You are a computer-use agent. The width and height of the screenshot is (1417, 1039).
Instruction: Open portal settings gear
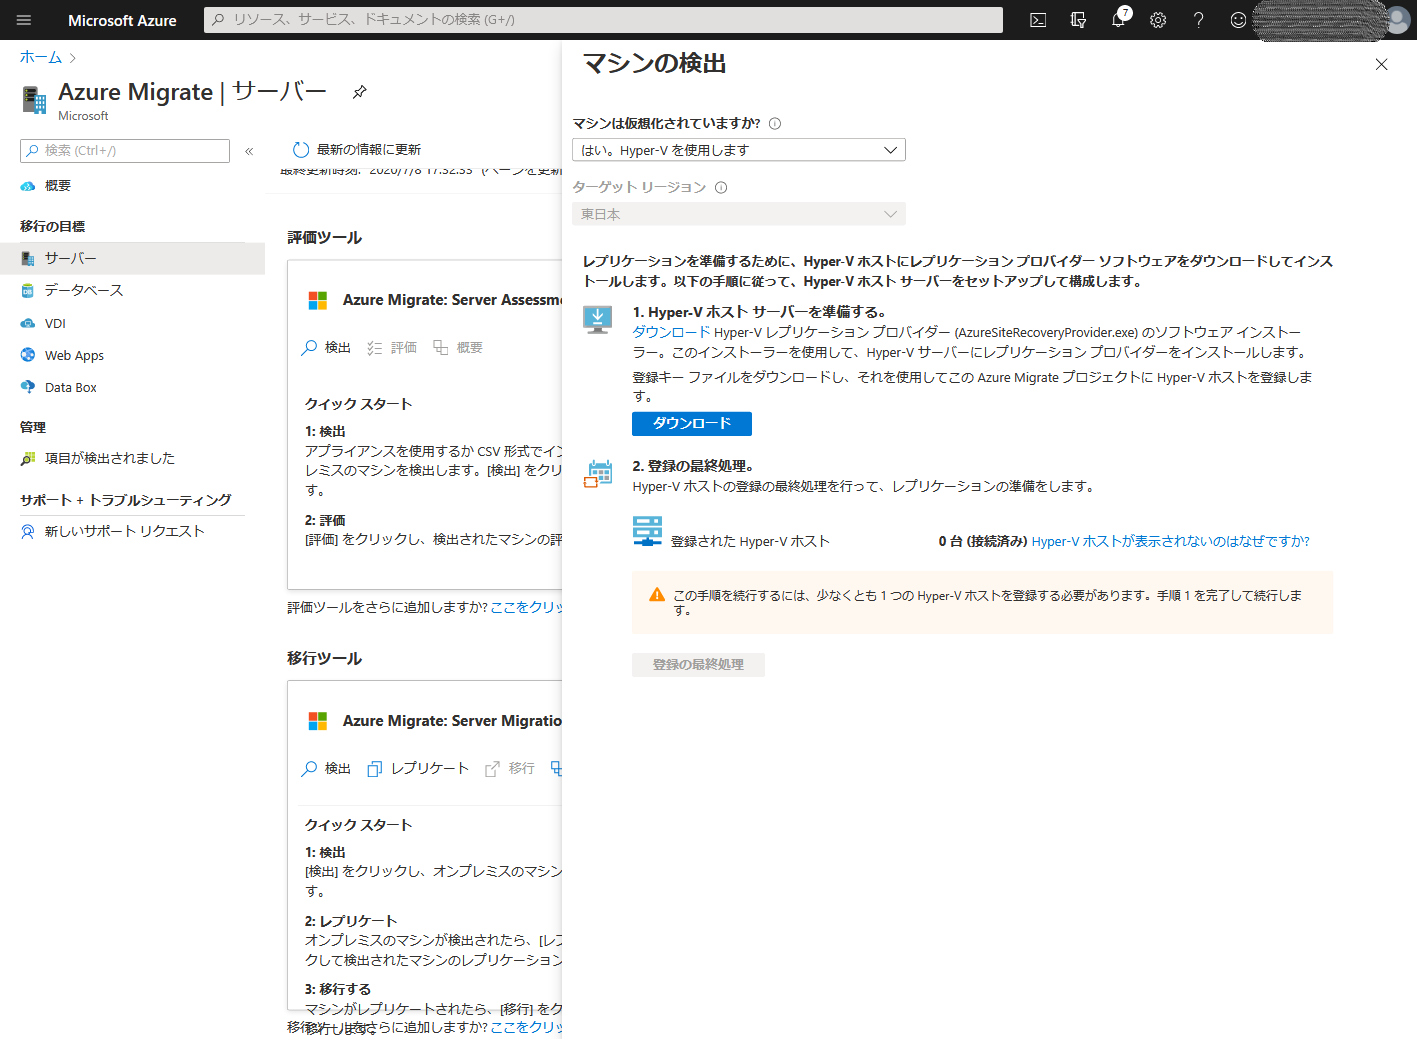pyautogui.click(x=1158, y=20)
